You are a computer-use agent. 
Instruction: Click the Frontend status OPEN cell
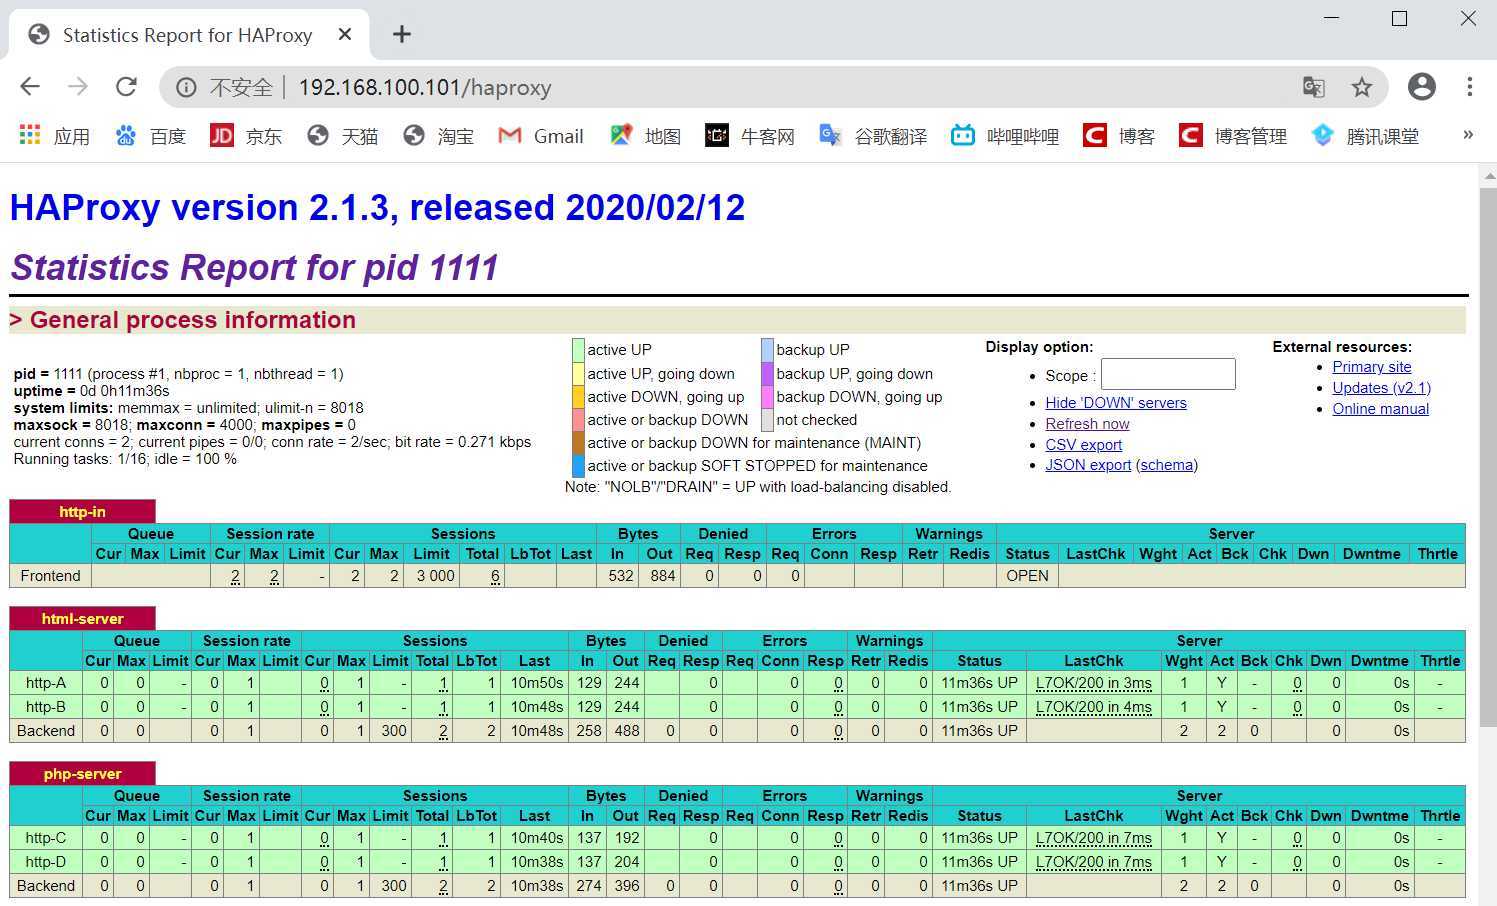coord(1027,576)
